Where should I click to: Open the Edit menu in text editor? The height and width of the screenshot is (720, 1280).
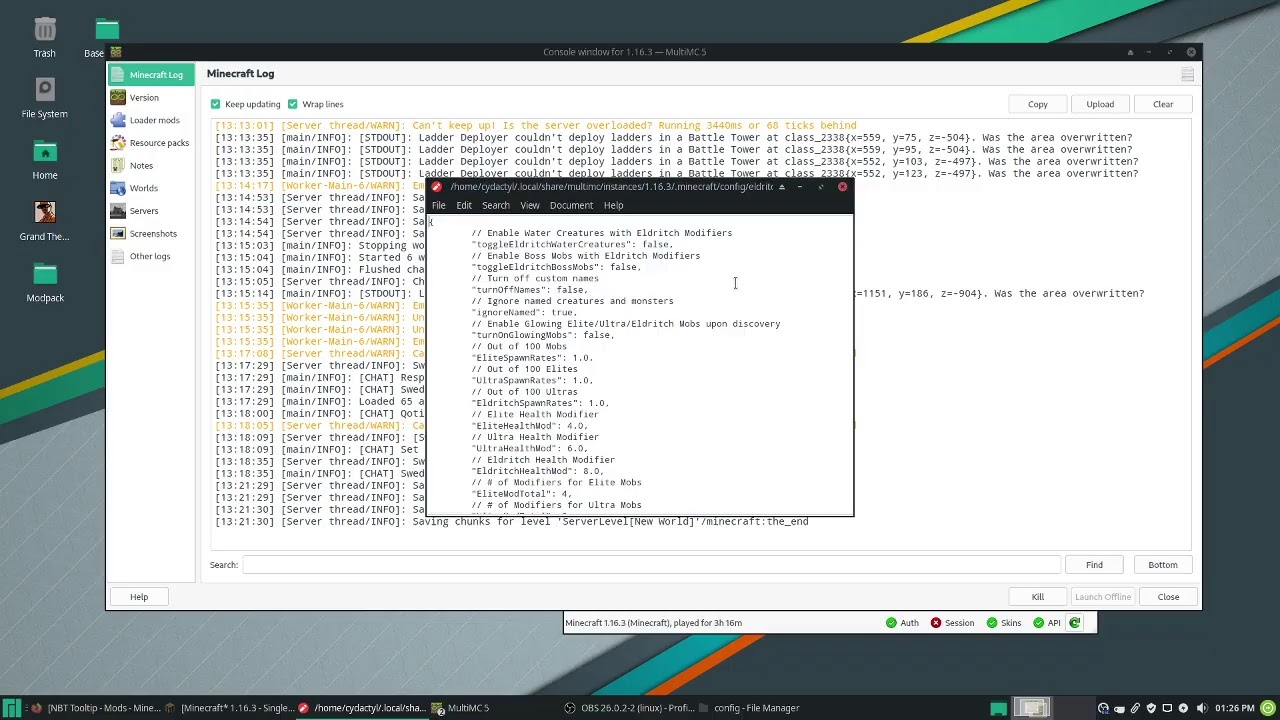click(464, 205)
